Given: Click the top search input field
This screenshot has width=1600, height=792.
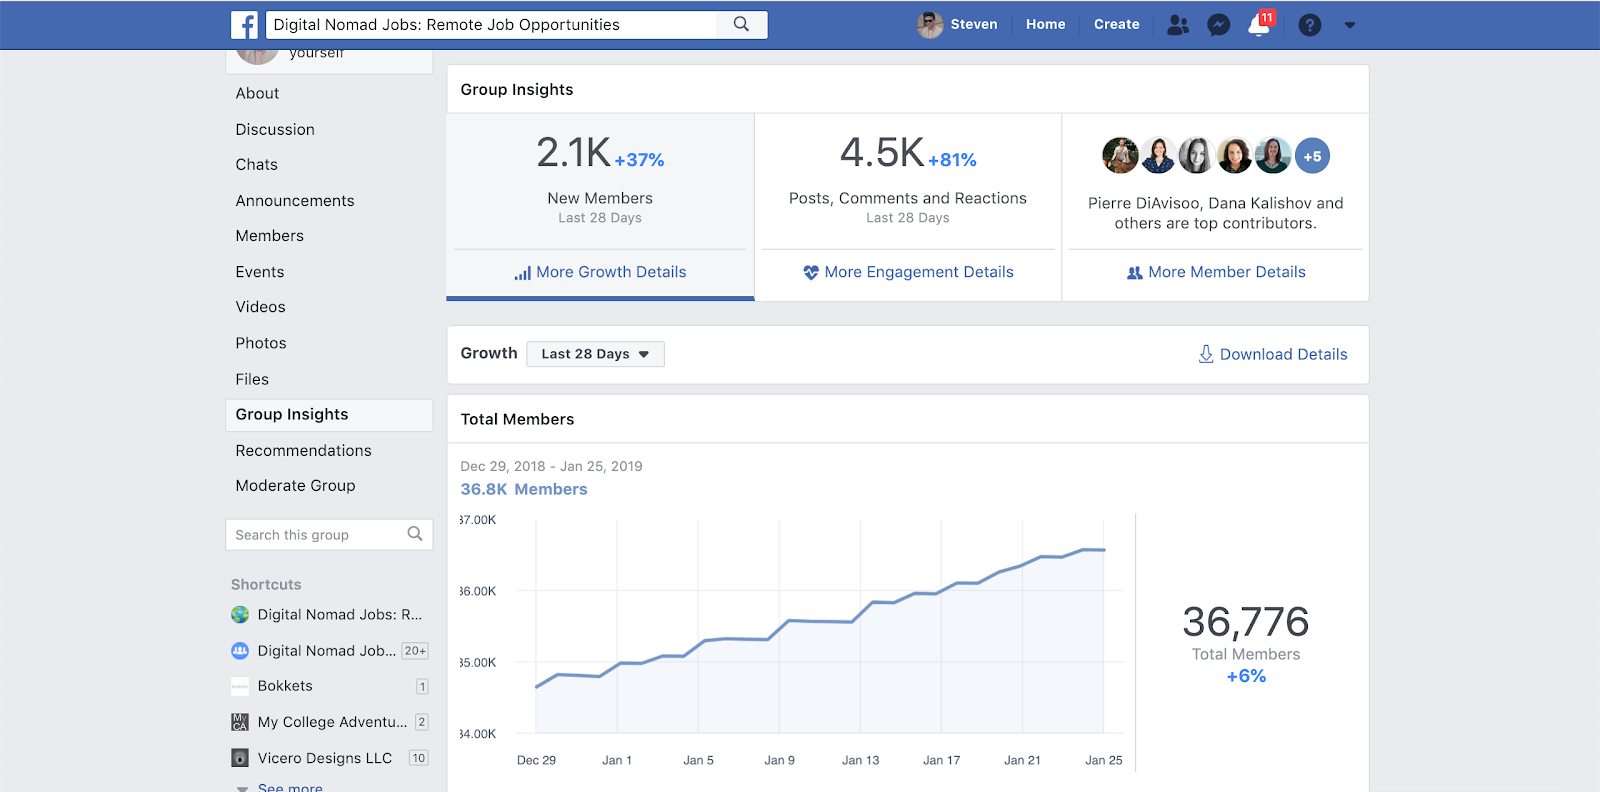Looking at the screenshot, I should coord(492,25).
